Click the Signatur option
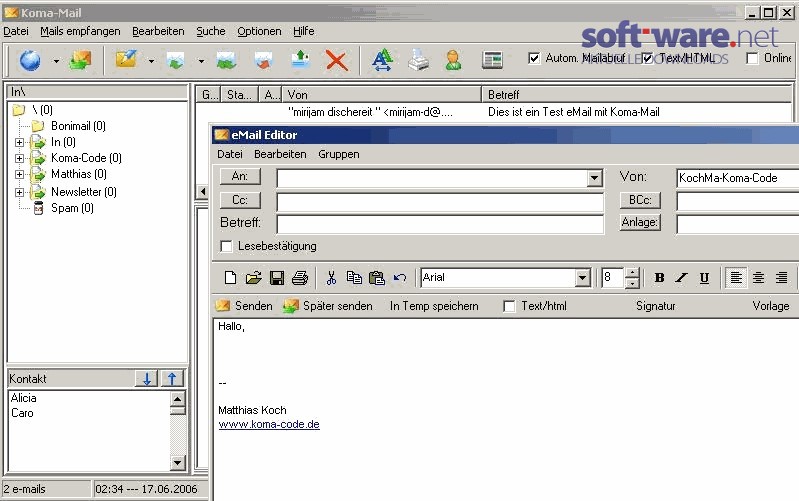This screenshot has width=799, height=501. [655, 306]
